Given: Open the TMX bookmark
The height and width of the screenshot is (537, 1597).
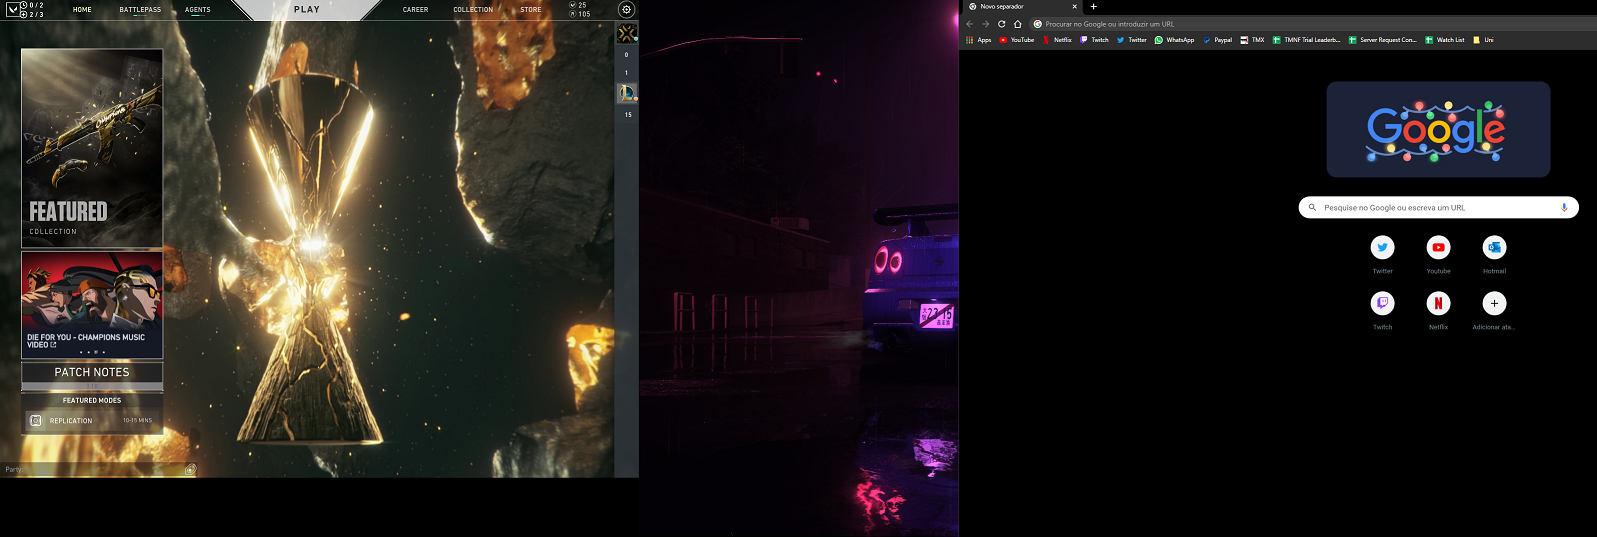Looking at the screenshot, I should (1252, 40).
